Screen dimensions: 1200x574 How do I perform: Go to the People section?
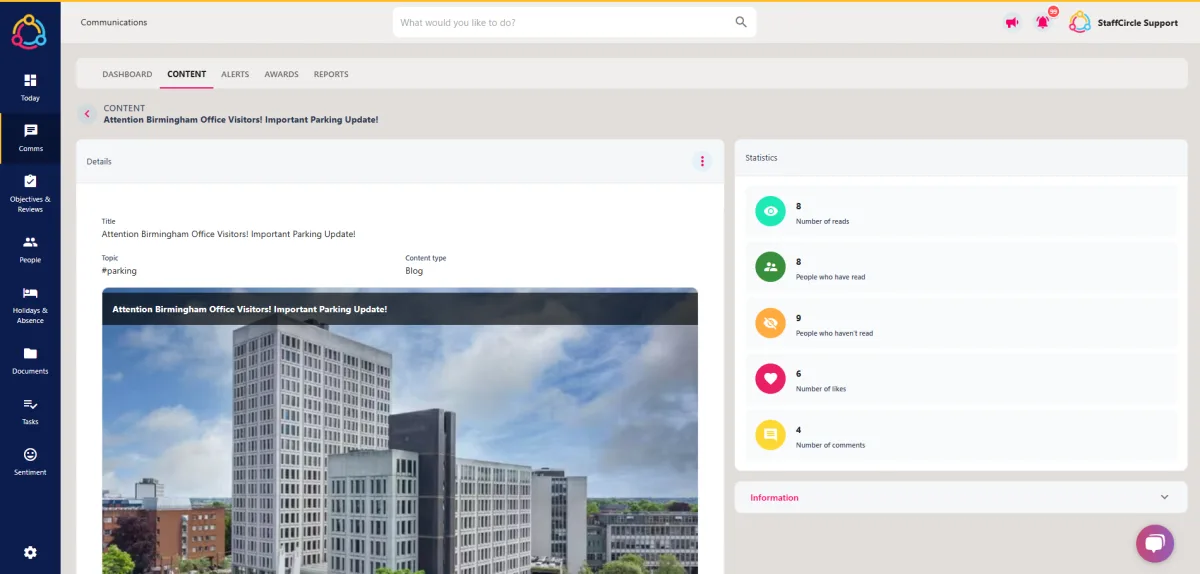30,249
